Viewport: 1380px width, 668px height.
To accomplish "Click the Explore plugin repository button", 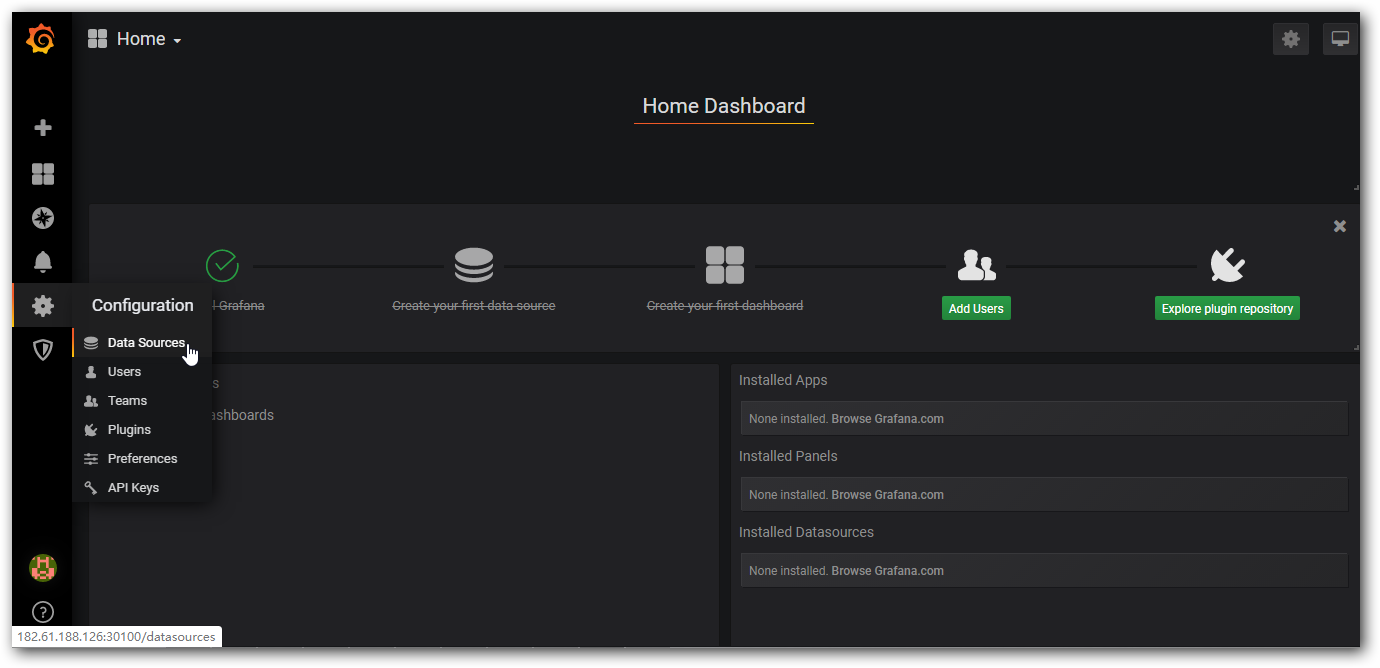I will pyautogui.click(x=1227, y=309).
